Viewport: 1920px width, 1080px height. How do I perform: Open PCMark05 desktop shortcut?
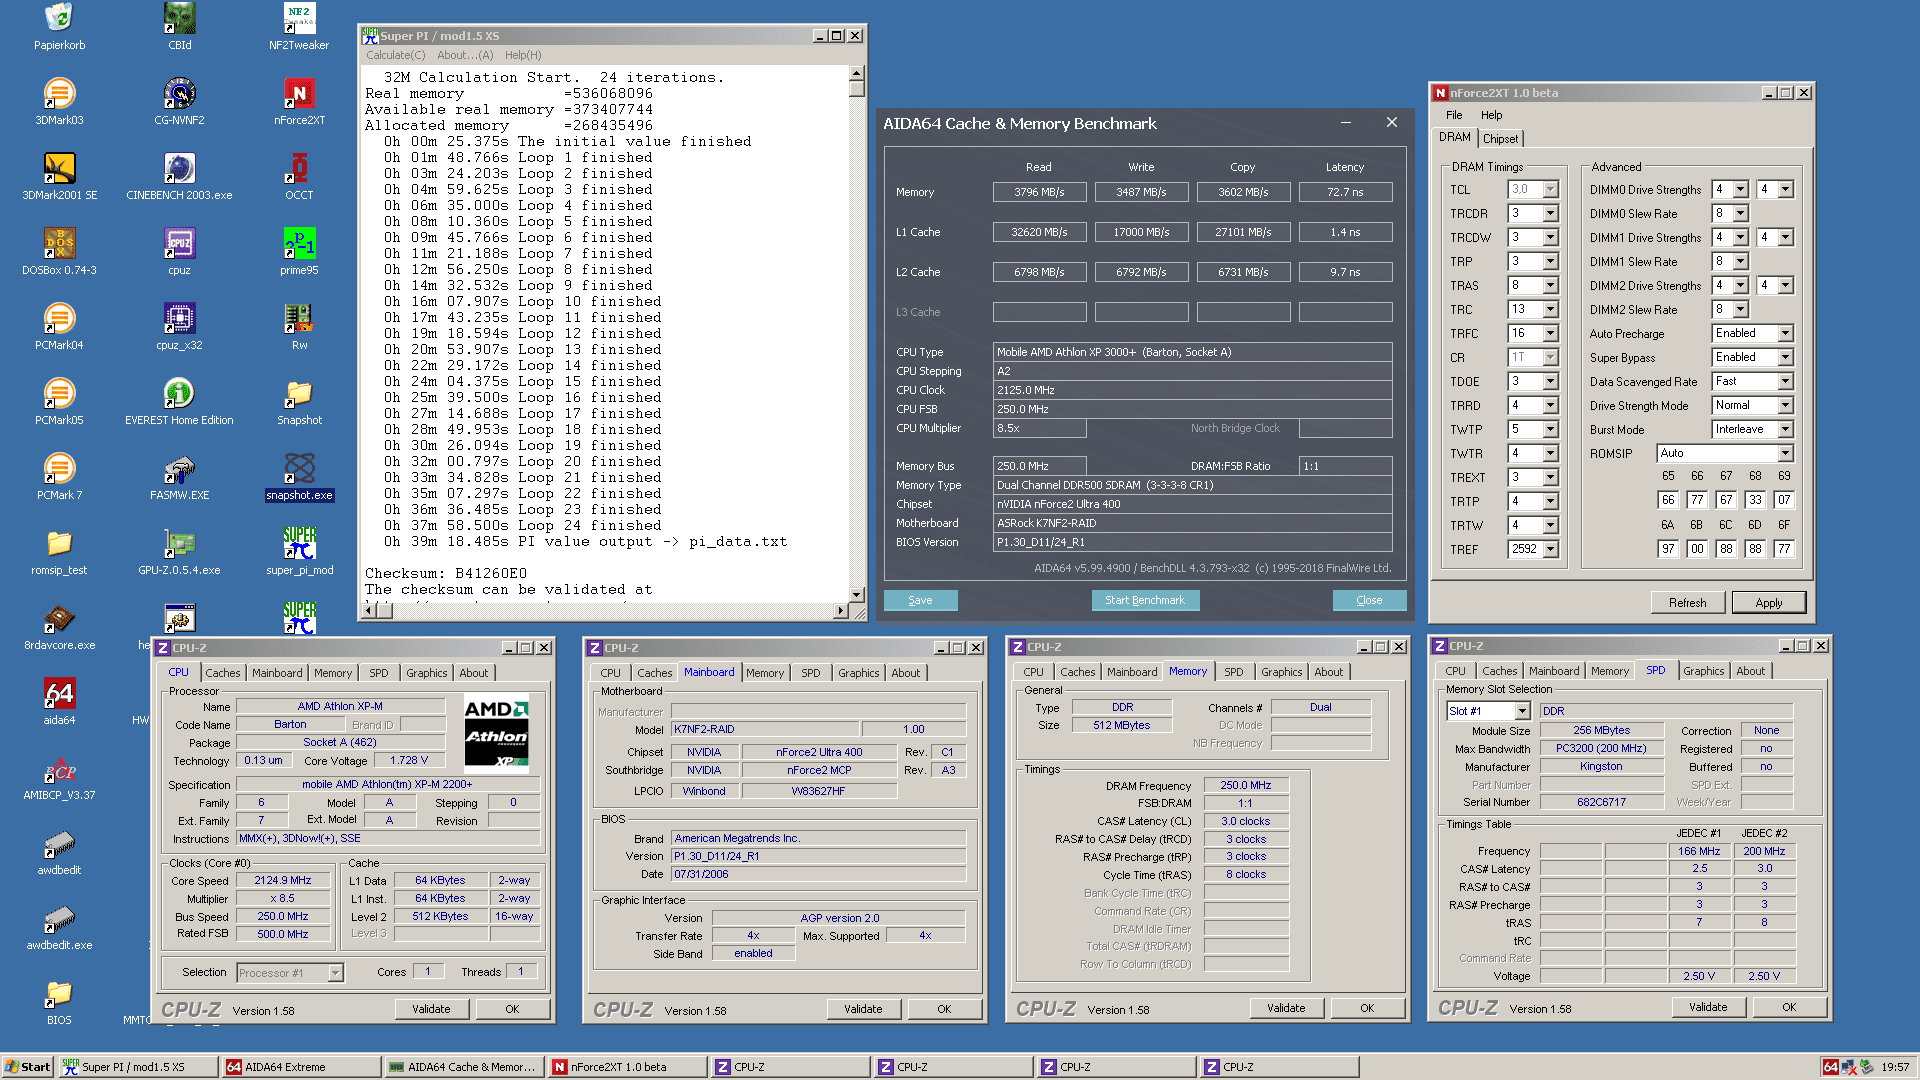coord(59,402)
